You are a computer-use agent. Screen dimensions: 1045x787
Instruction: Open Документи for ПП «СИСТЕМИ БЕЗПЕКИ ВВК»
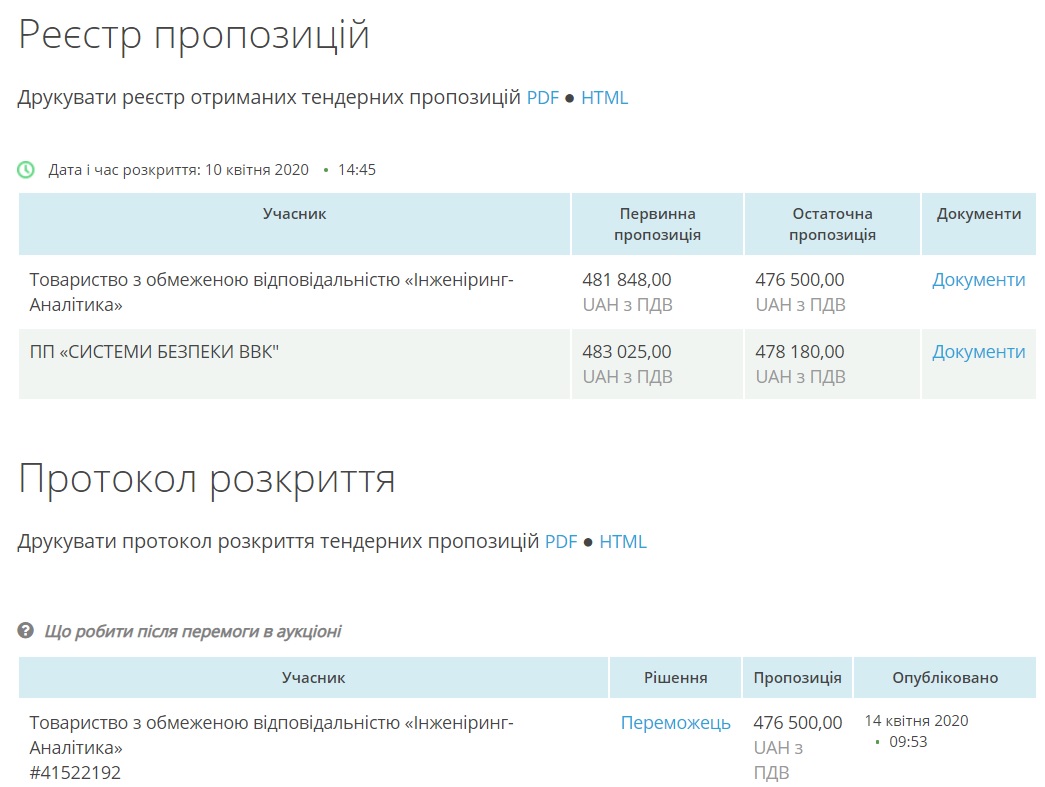[x=978, y=352]
